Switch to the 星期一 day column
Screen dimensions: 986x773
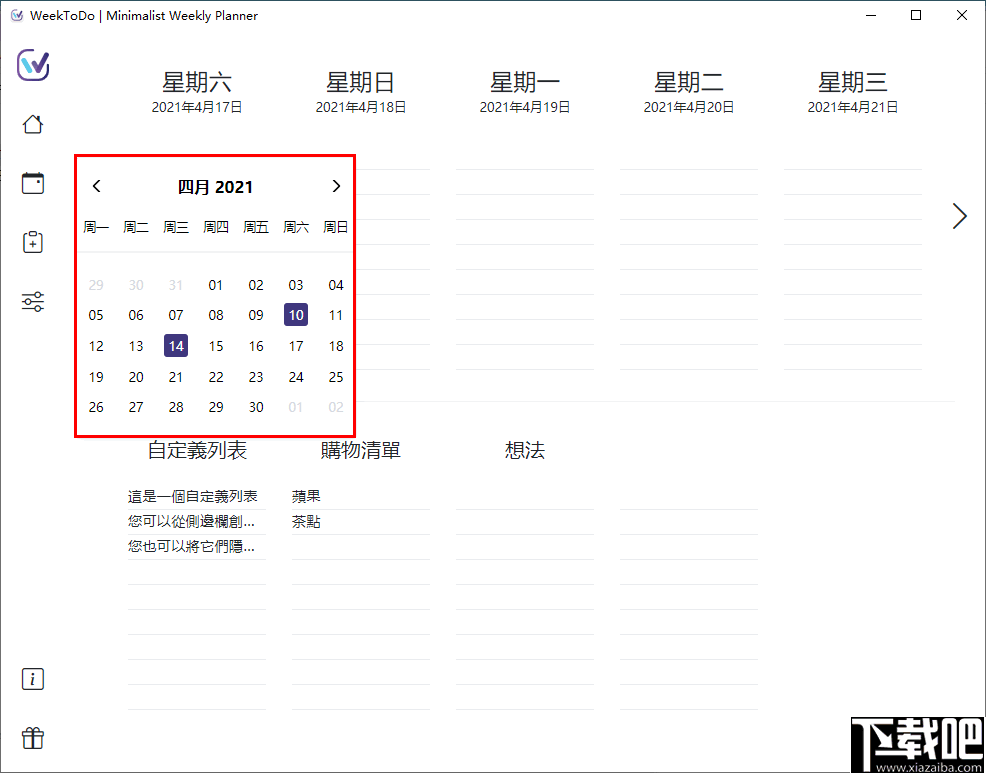[x=525, y=83]
